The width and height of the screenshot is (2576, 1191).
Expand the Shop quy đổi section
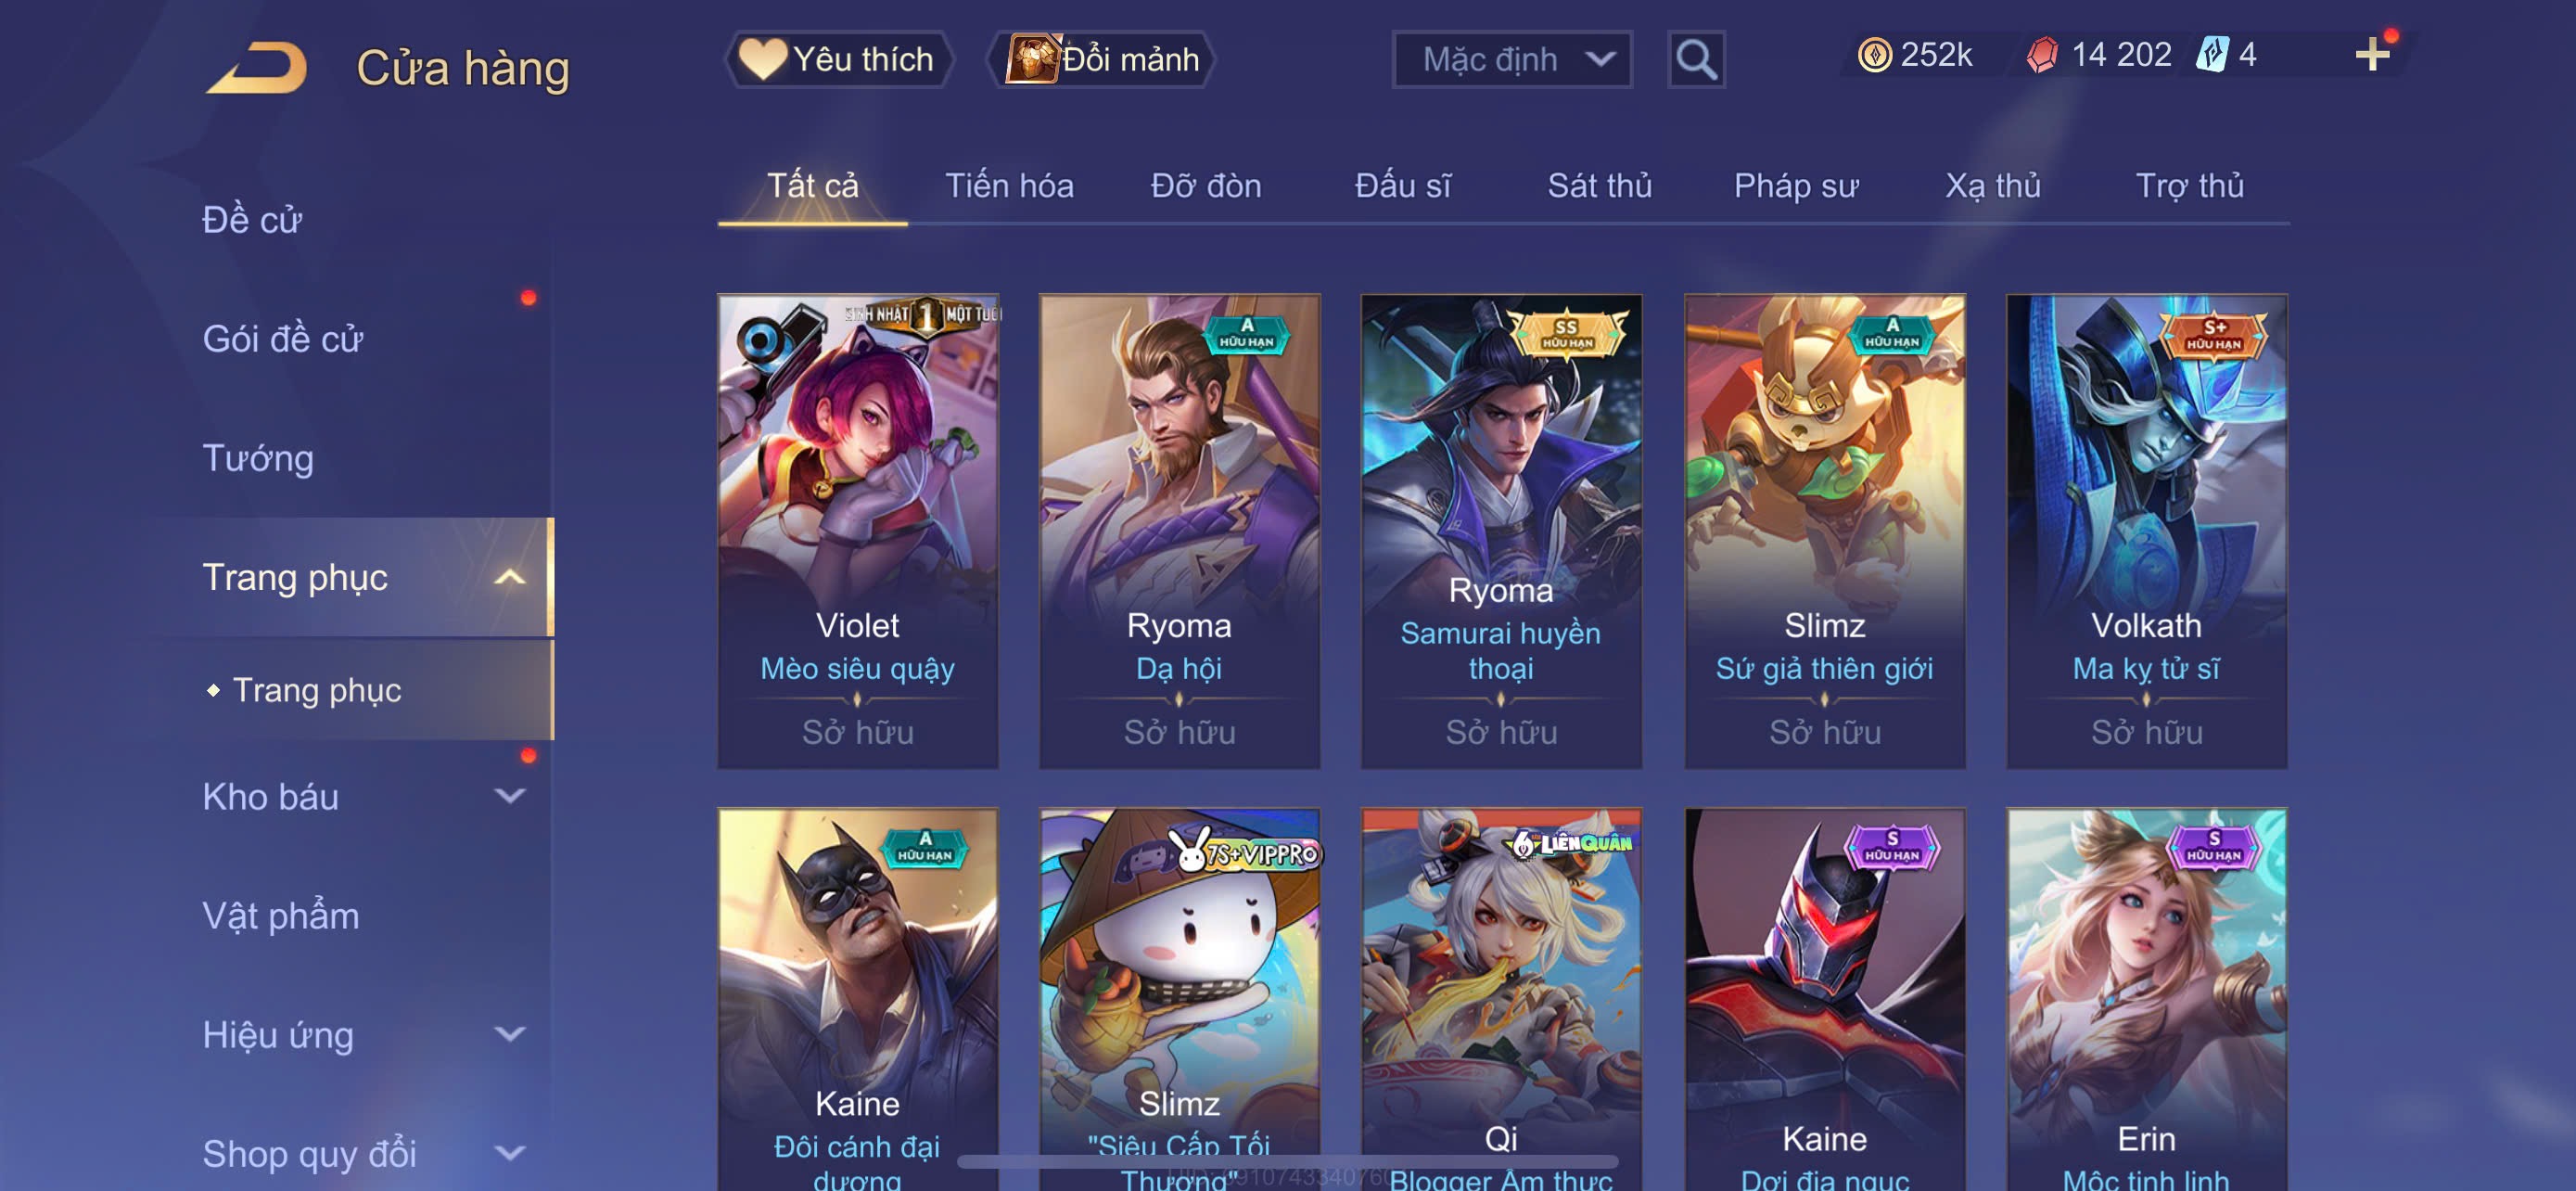tap(509, 1153)
